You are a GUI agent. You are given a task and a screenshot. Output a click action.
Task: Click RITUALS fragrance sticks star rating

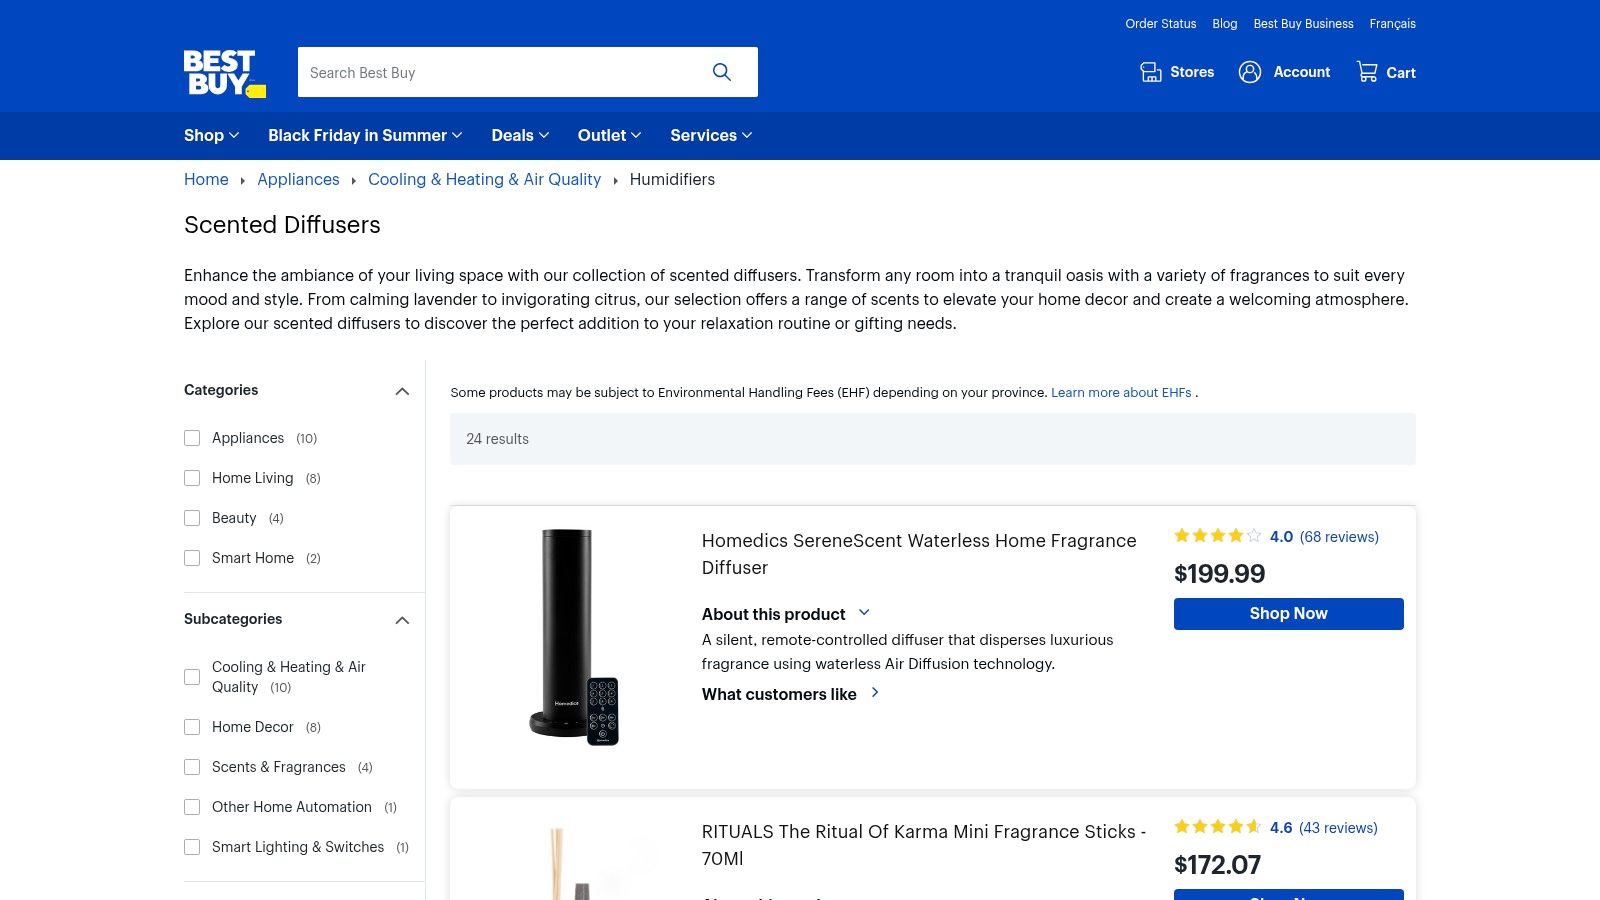click(1218, 827)
